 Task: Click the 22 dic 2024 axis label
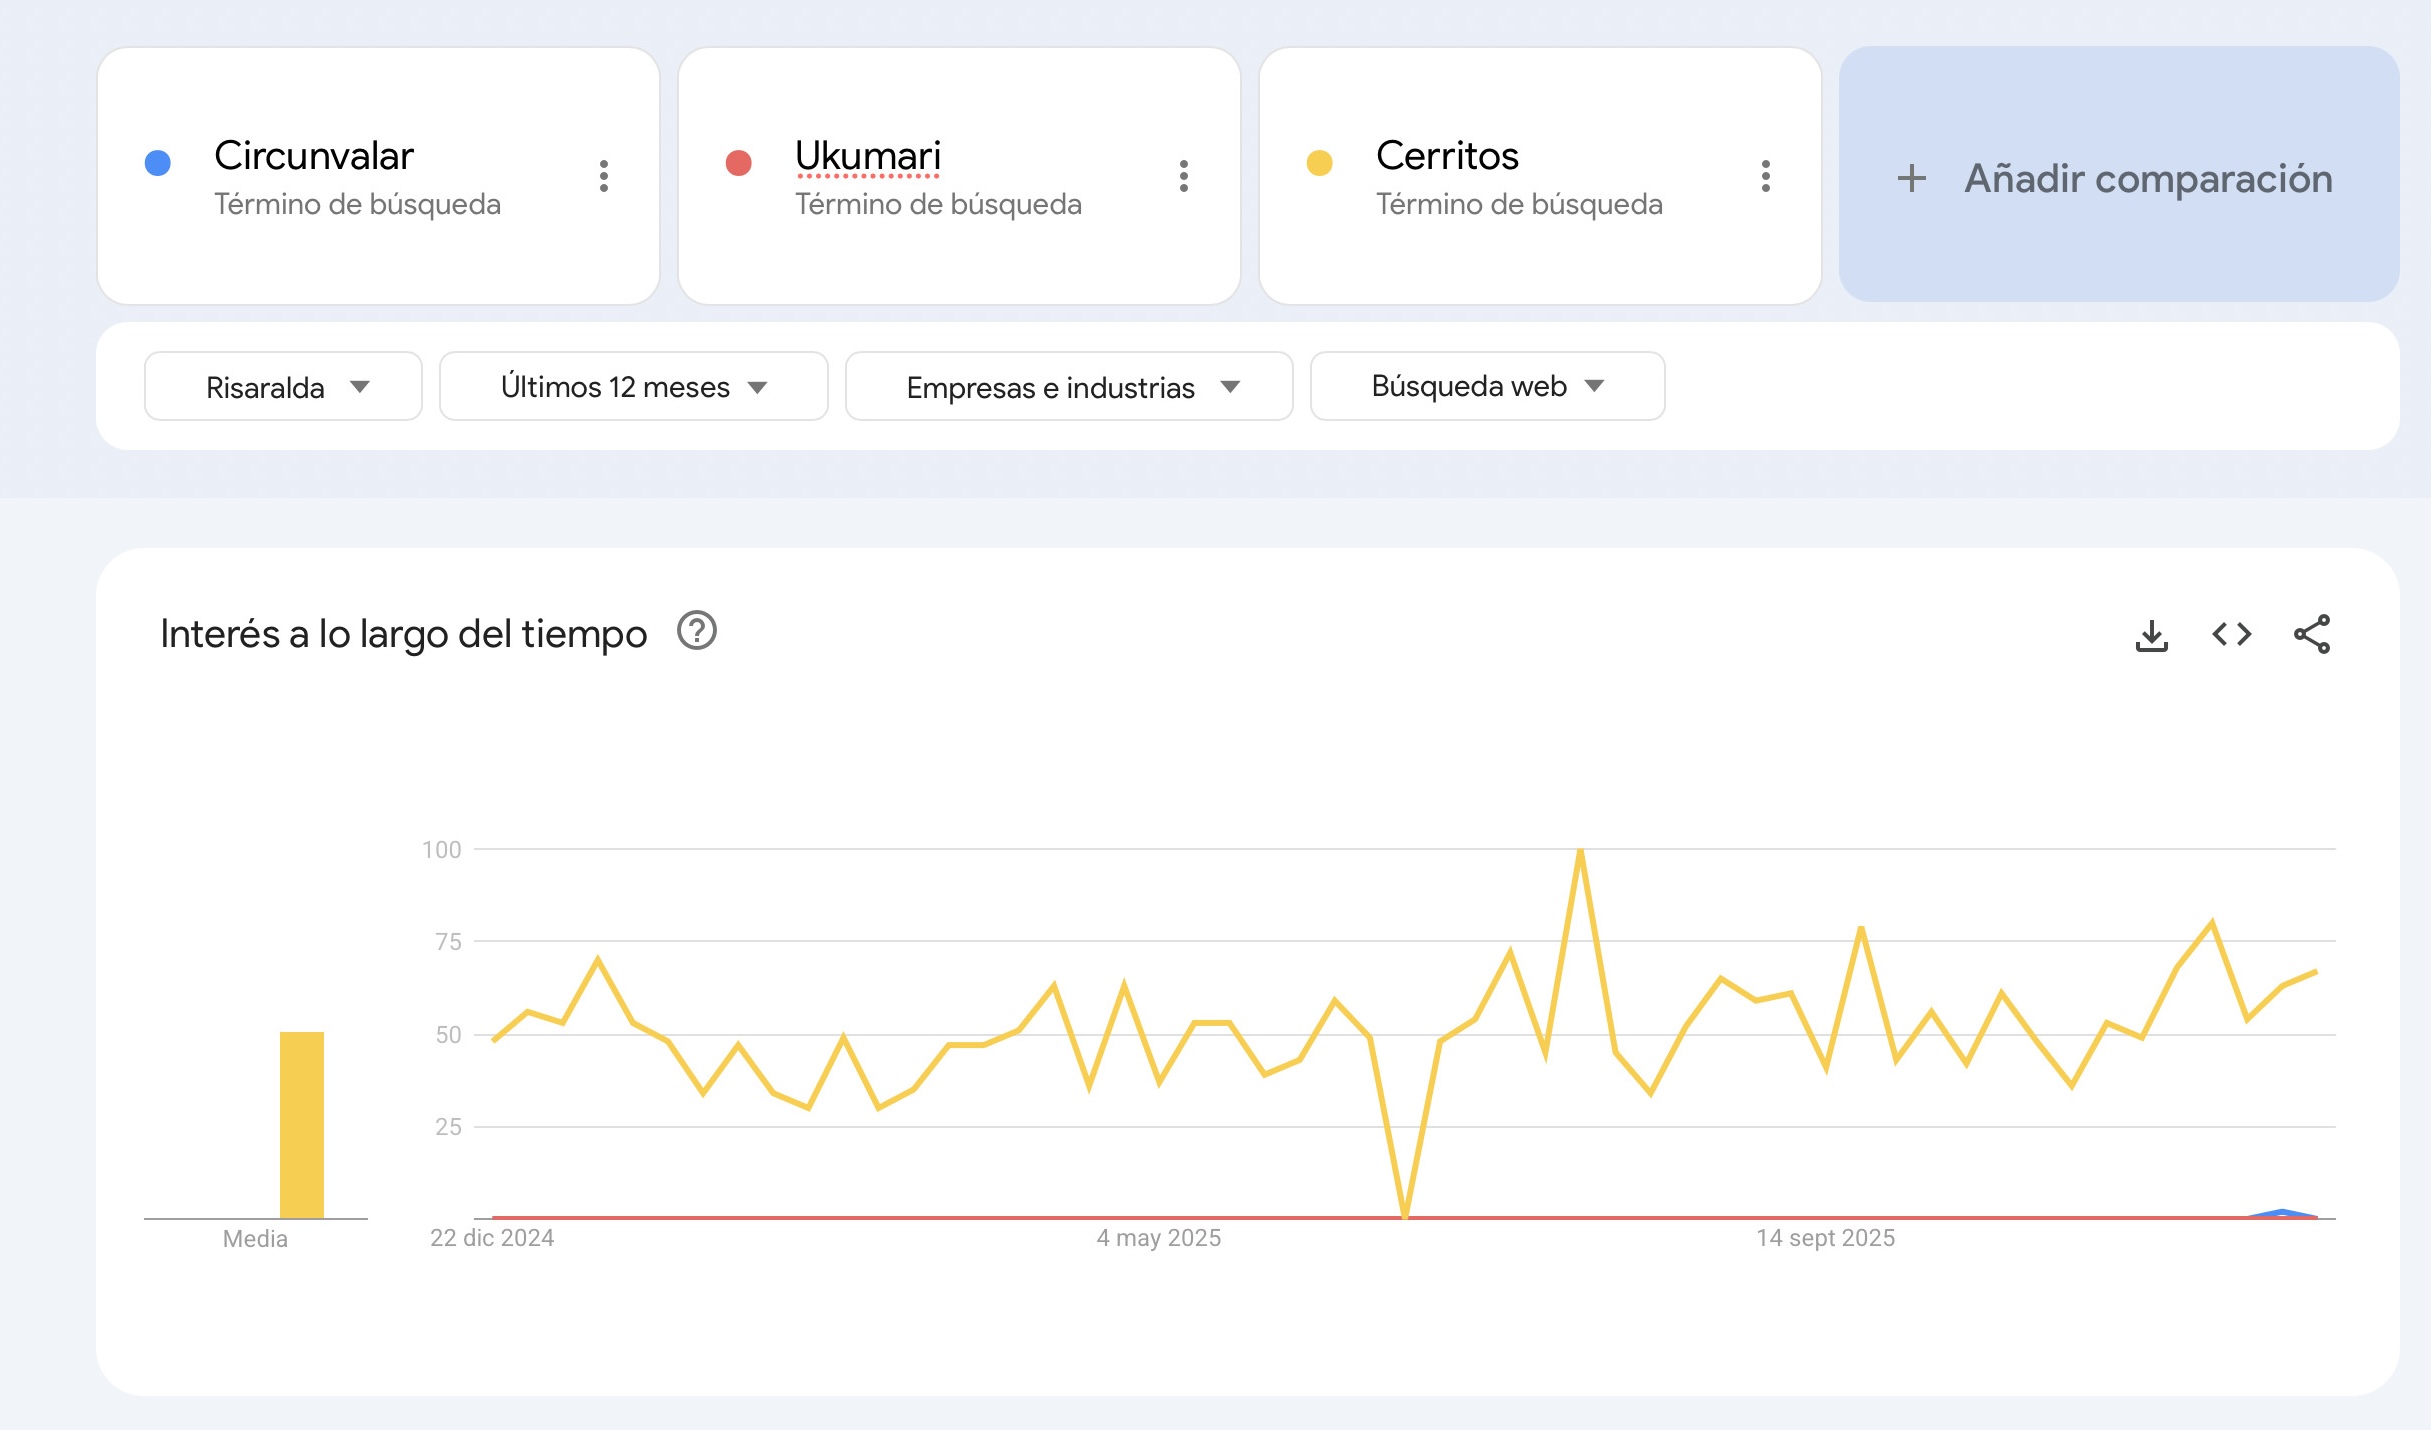[492, 1238]
